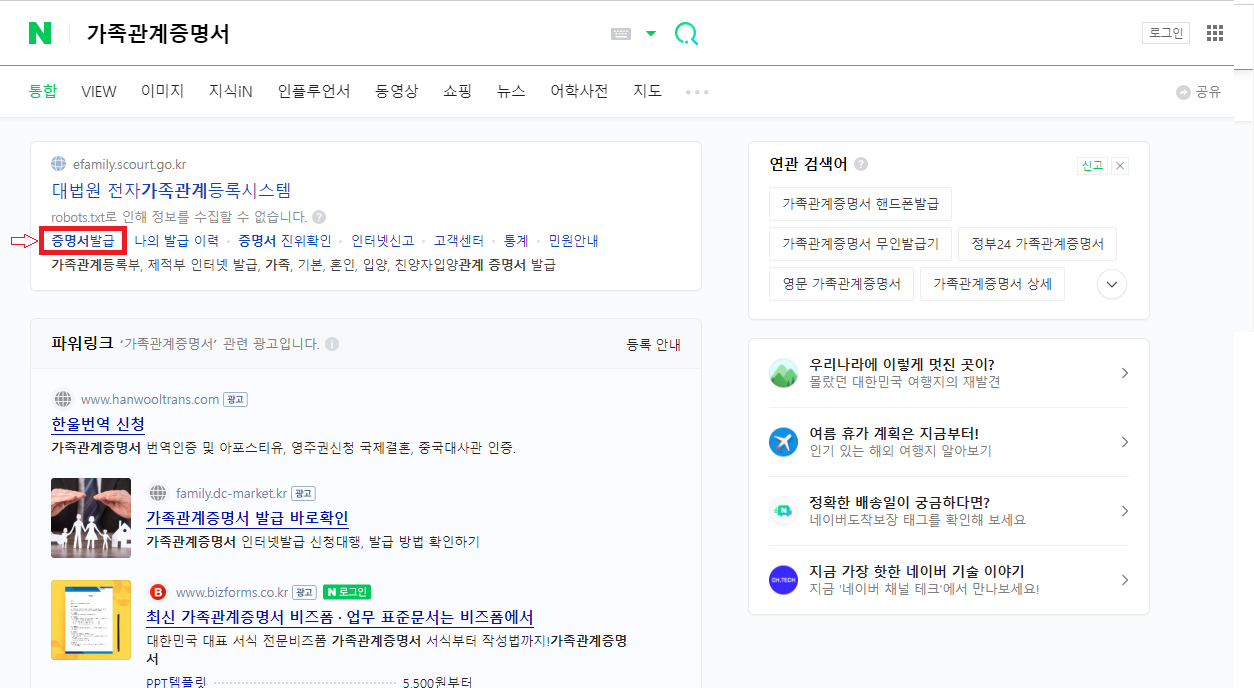Click the 광고 badge next to hanwooltrans

point(235,399)
